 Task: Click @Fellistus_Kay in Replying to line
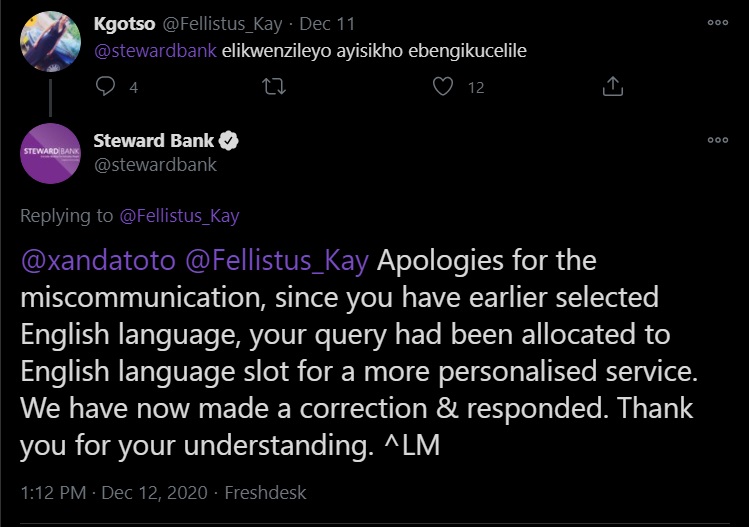tap(179, 215)
